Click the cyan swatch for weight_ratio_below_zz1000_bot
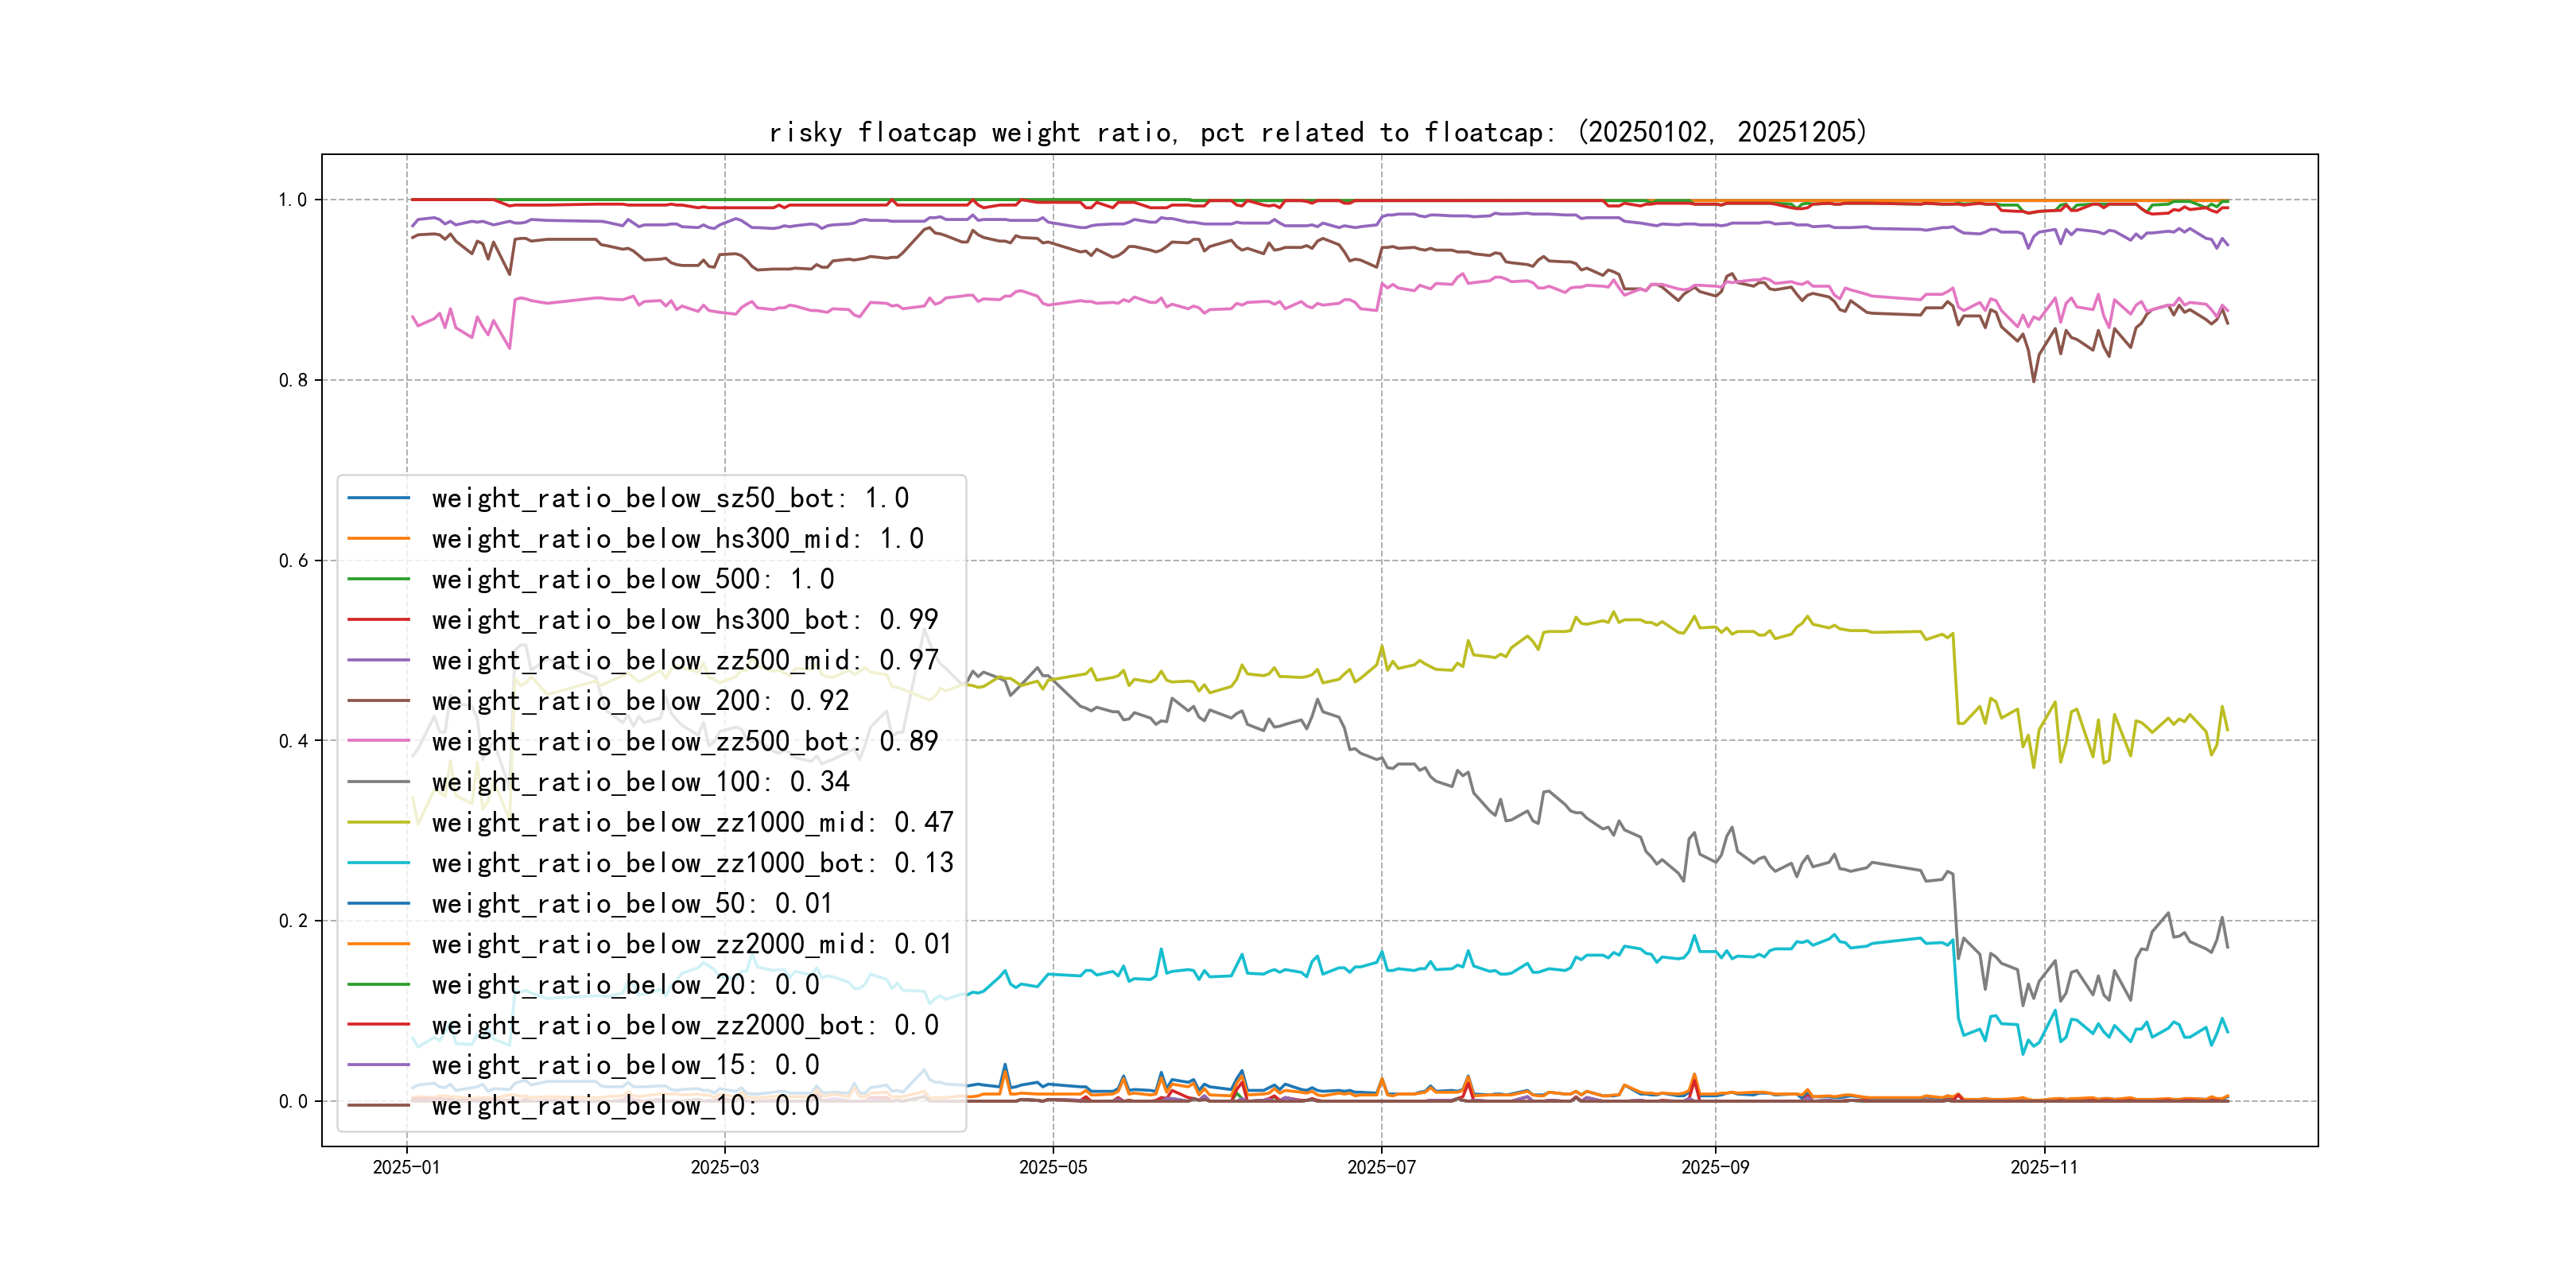2576x1288 pixels. pyautogui.click(x=378, y=863)
